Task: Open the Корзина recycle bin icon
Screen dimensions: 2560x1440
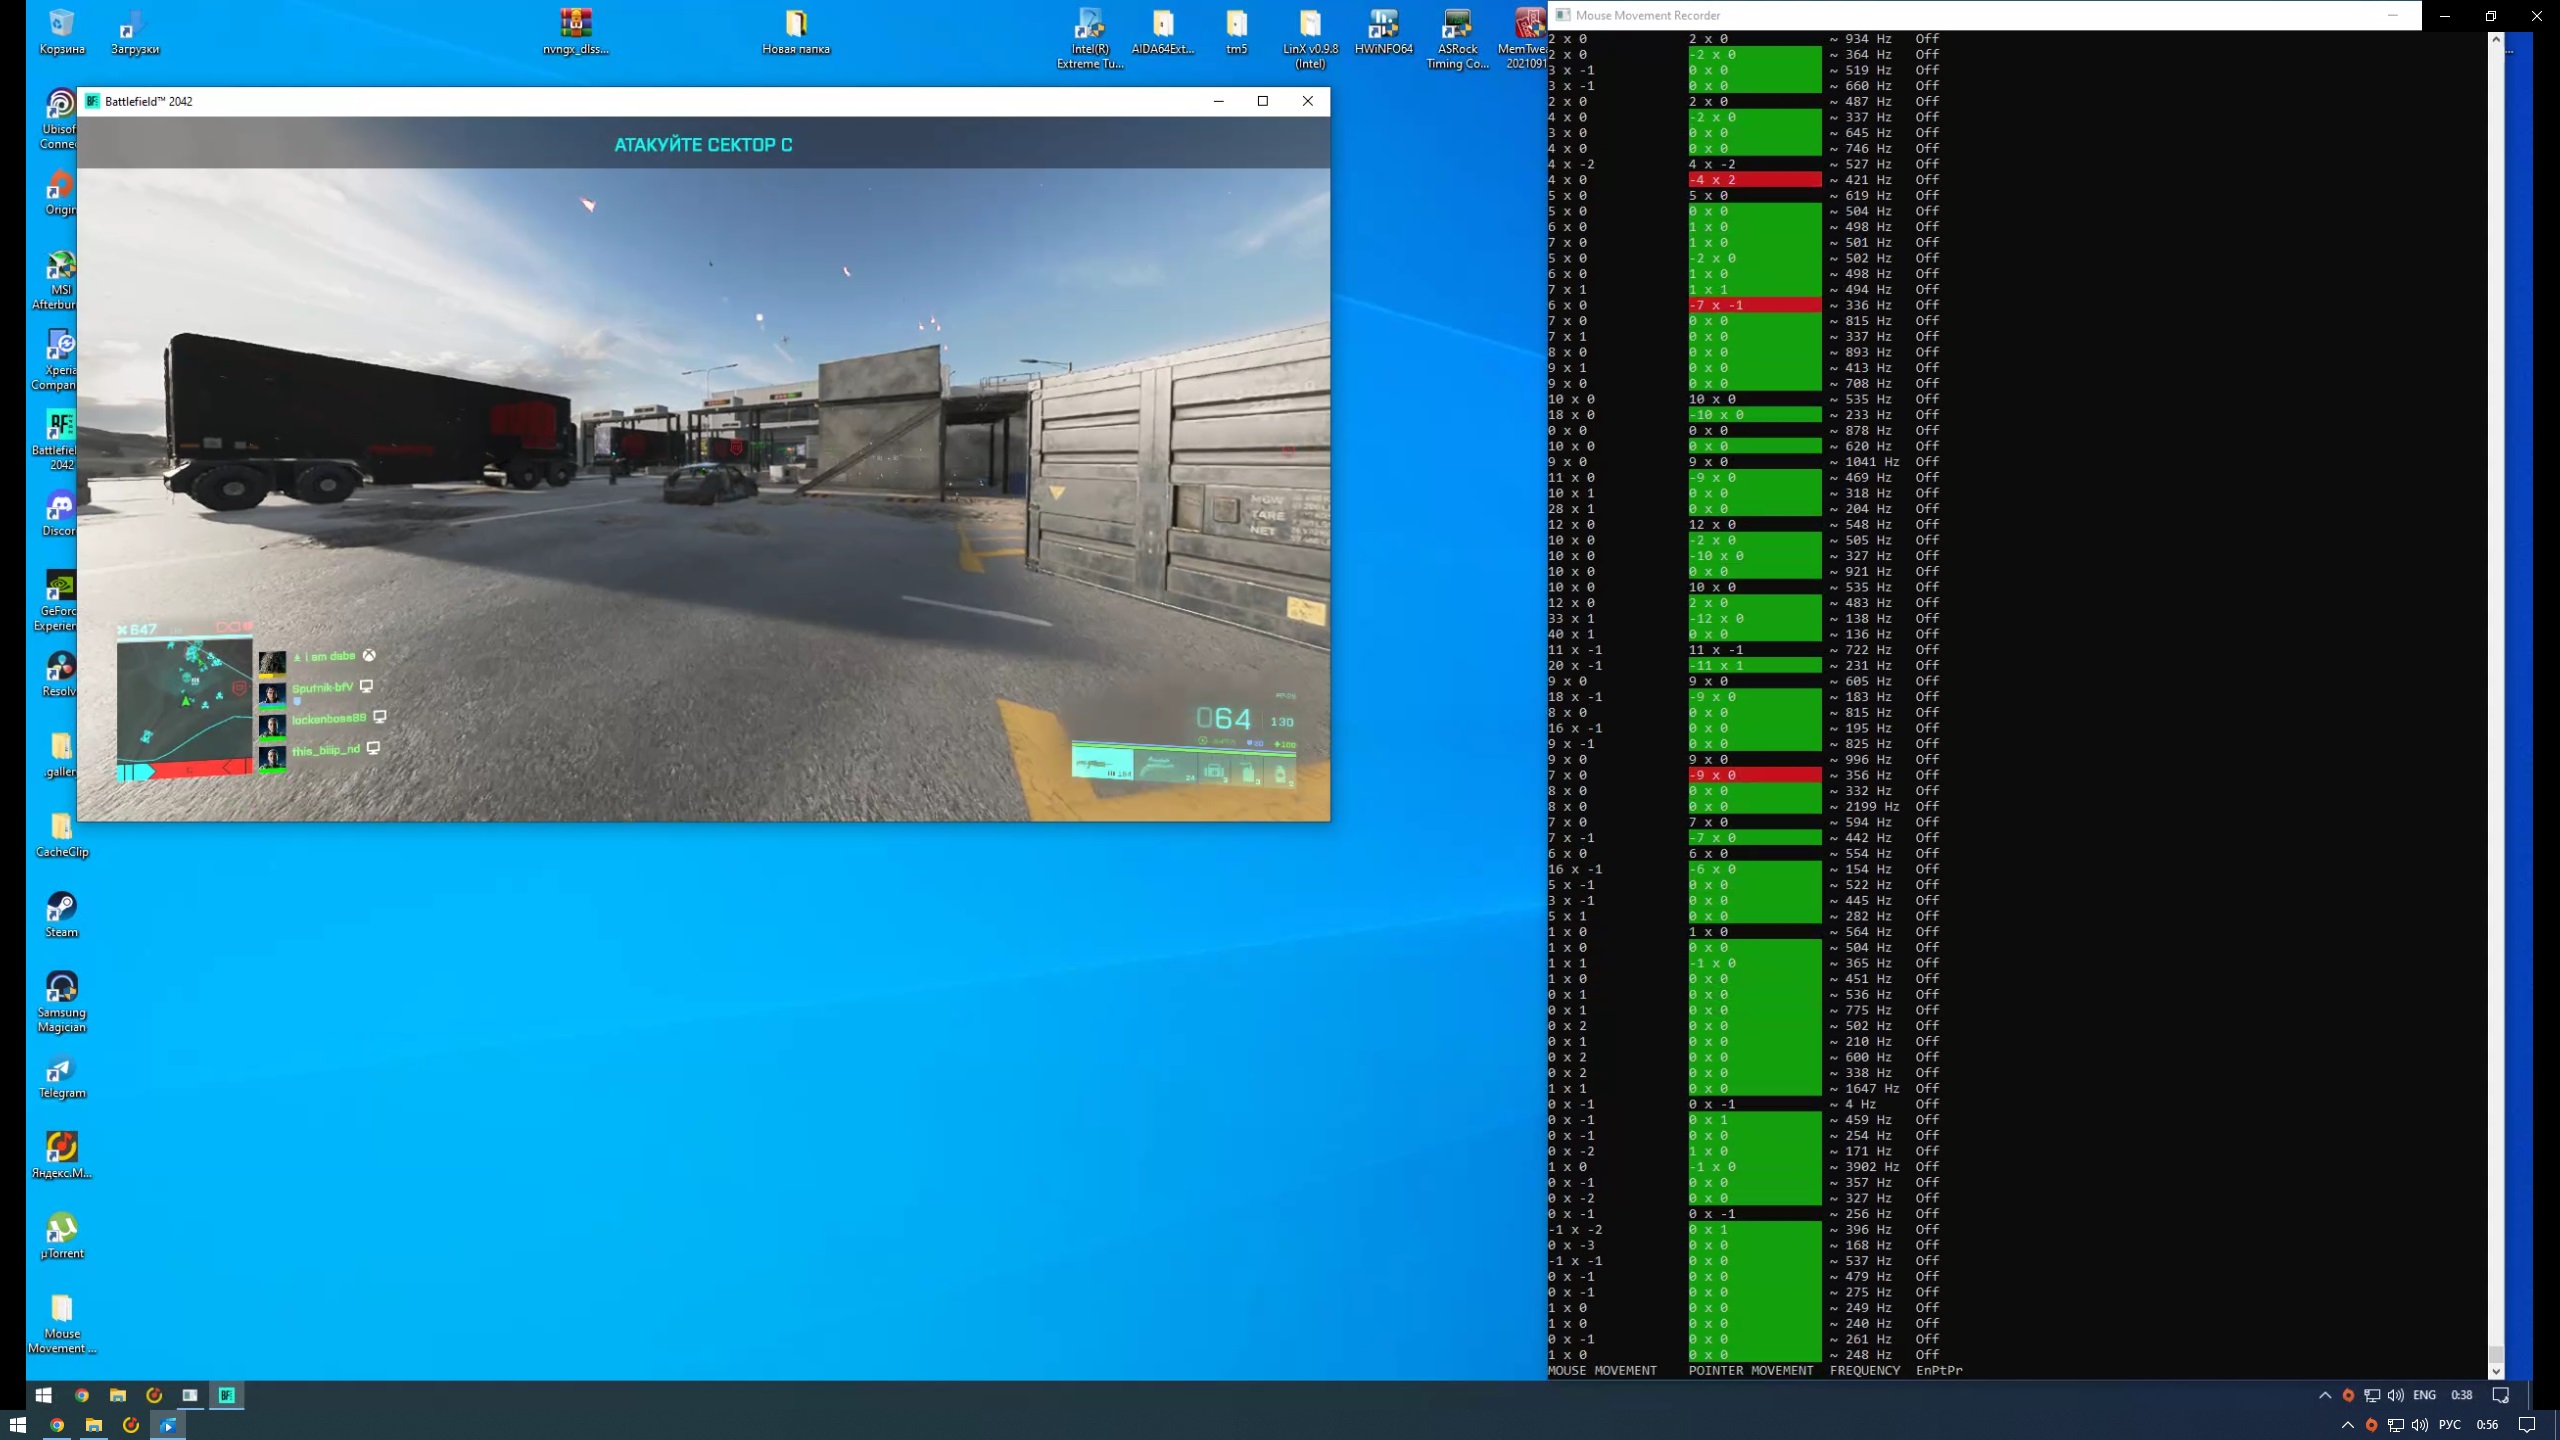Action: click(61, 24)
